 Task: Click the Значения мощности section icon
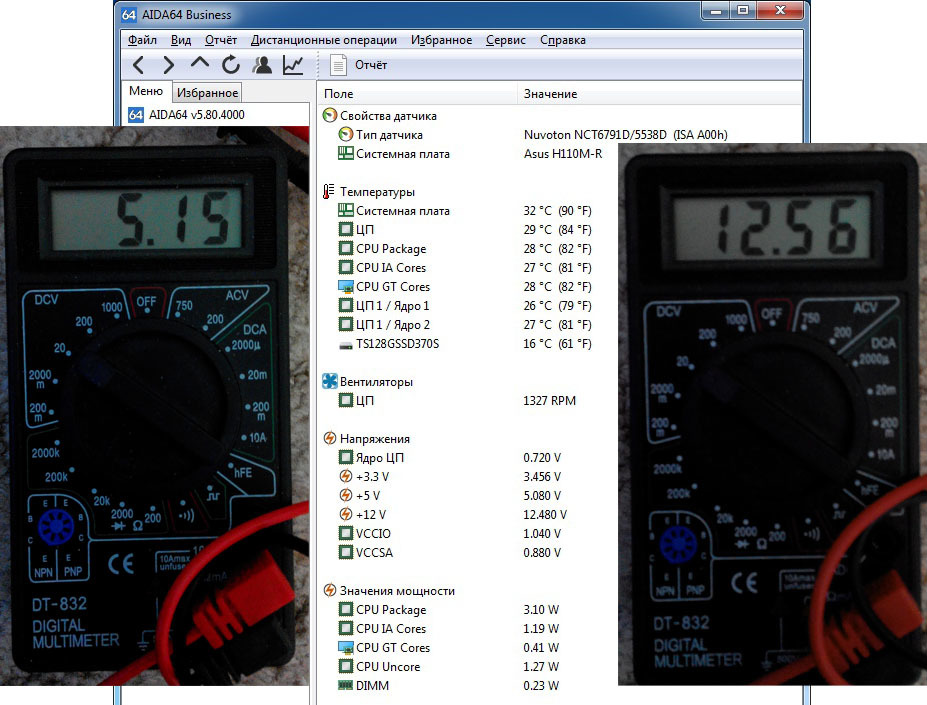[x=330, y=590]
